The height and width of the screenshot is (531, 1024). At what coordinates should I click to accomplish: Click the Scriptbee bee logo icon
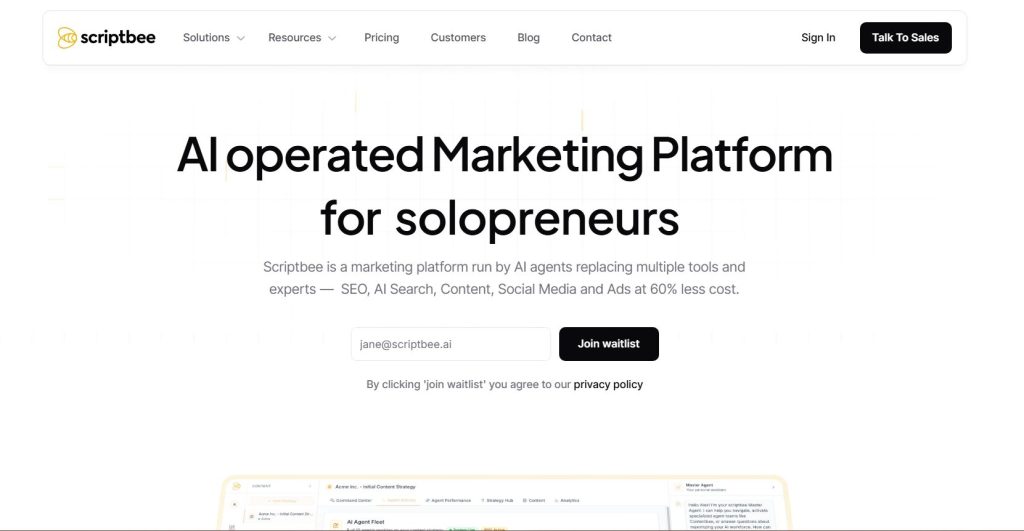(67, 38)
